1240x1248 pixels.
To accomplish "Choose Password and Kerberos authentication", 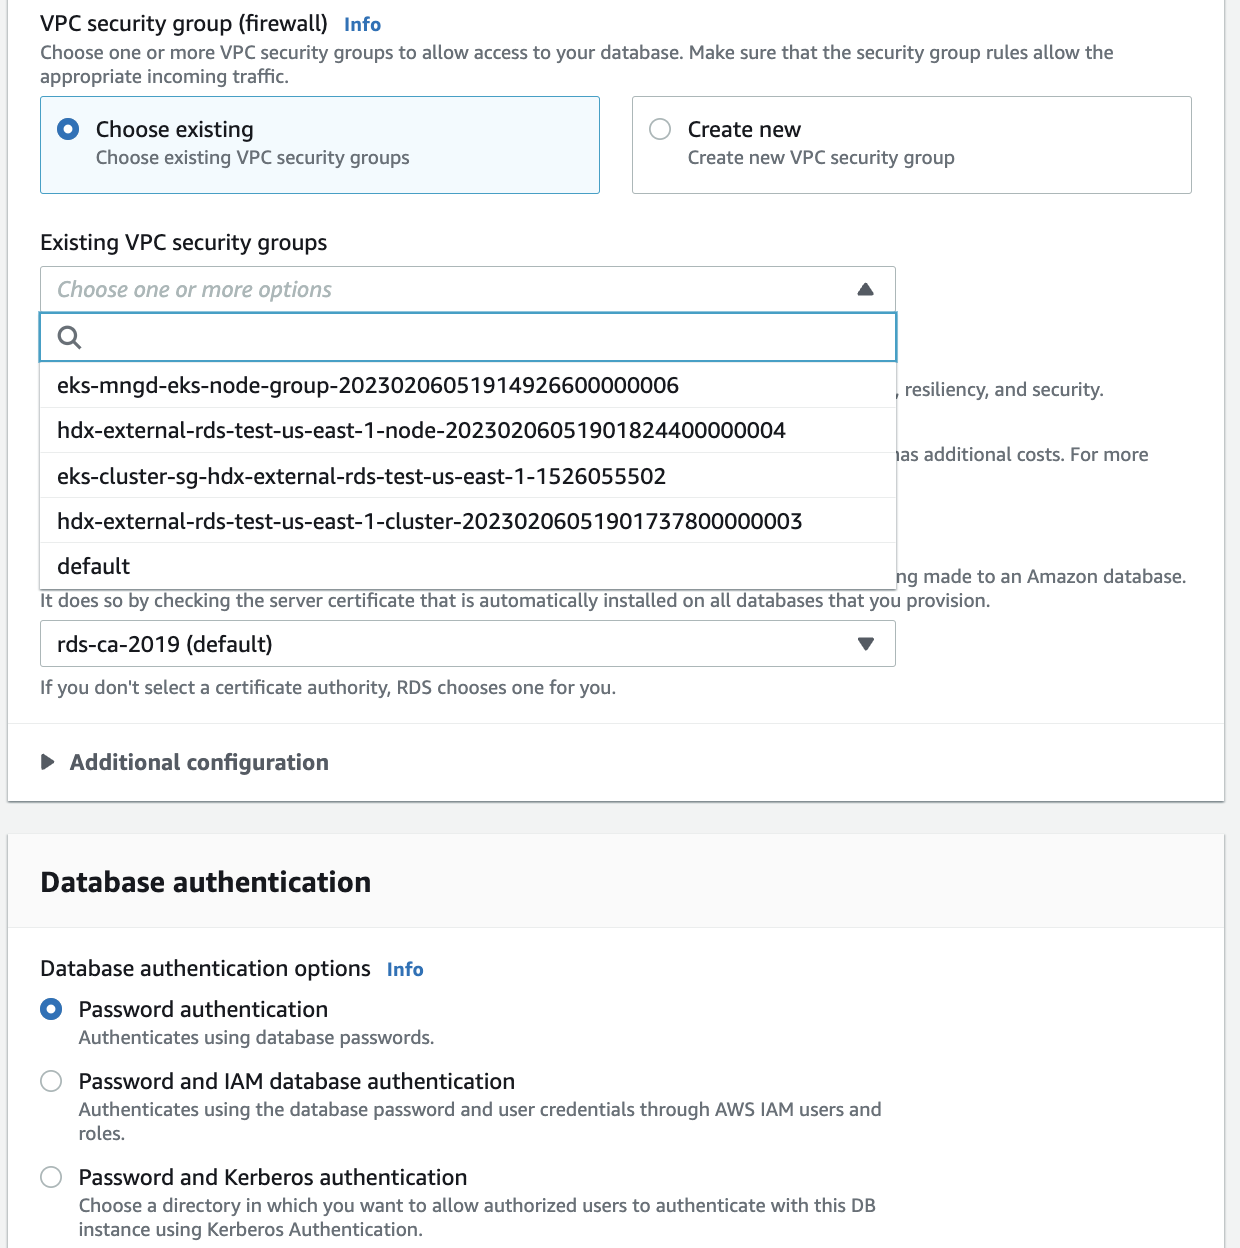I will click(51, 1178).
